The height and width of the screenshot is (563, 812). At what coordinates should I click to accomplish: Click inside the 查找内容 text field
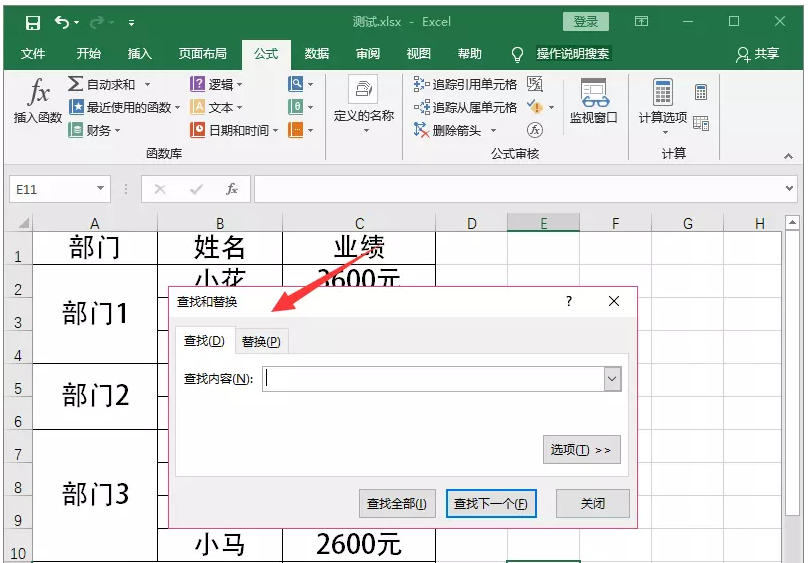tap(432, 379)
